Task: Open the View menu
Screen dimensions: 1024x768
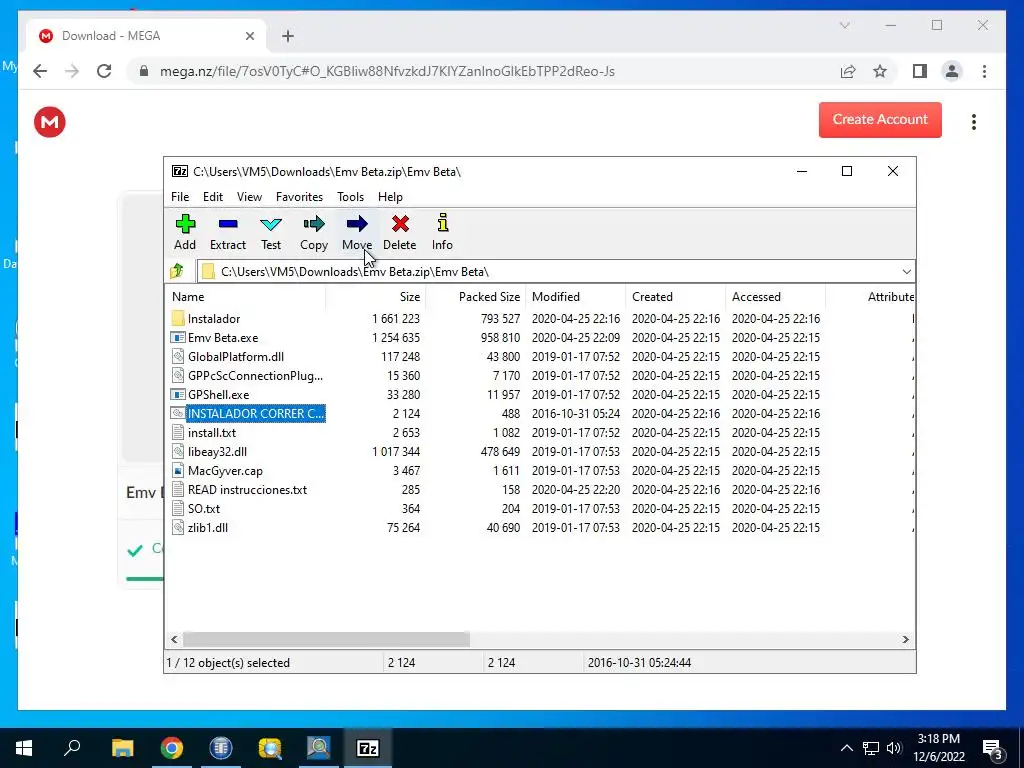Action: (249, 197)
